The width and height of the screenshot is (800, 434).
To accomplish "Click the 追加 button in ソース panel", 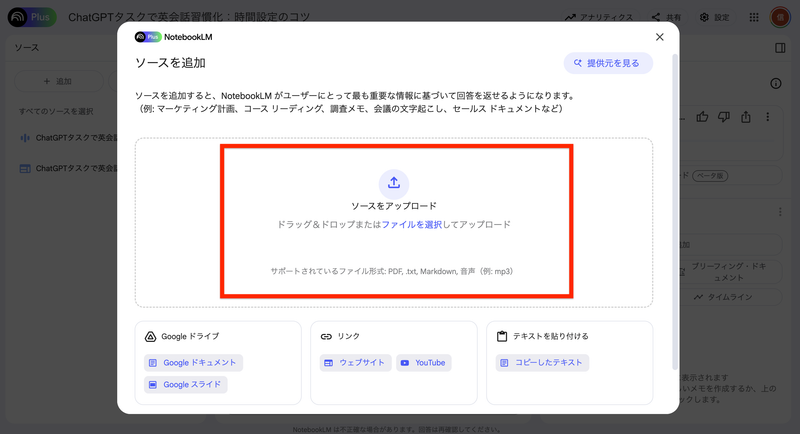I will [x=59, y=82].
